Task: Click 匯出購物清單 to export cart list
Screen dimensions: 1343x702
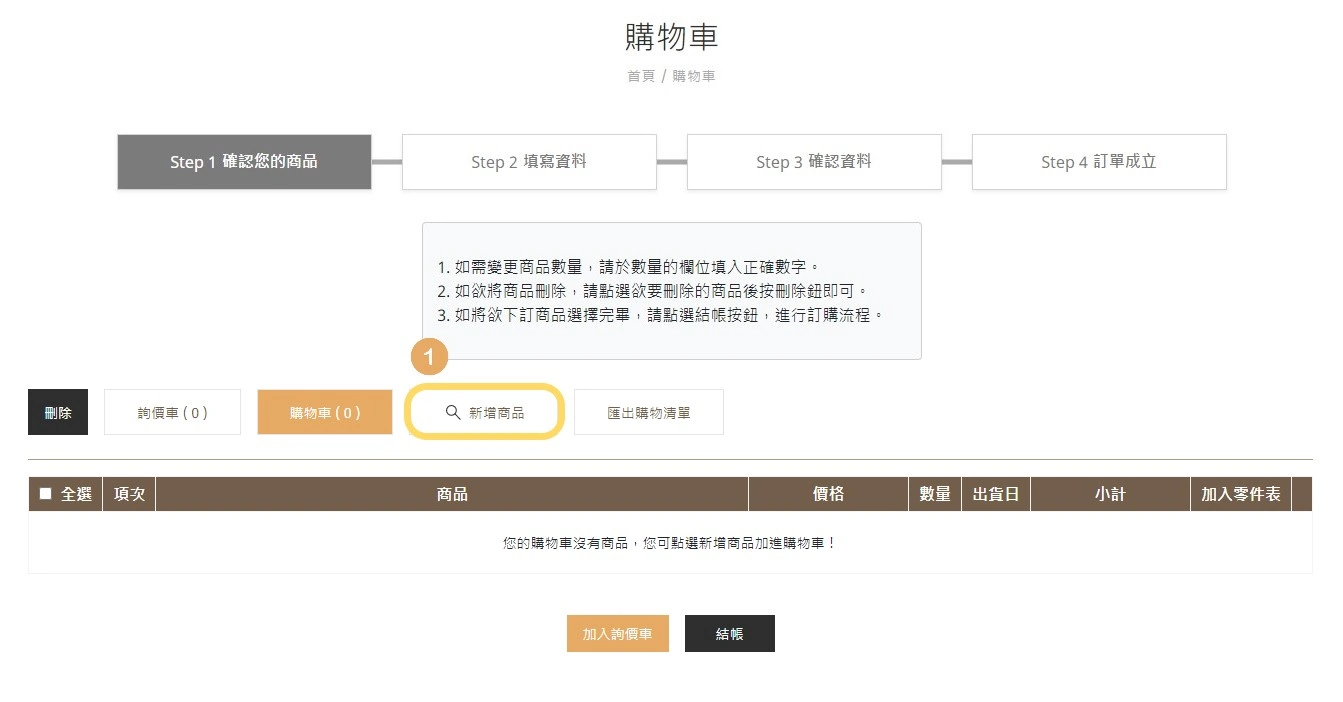Action: pyautogui.click(x=648, y=411)
